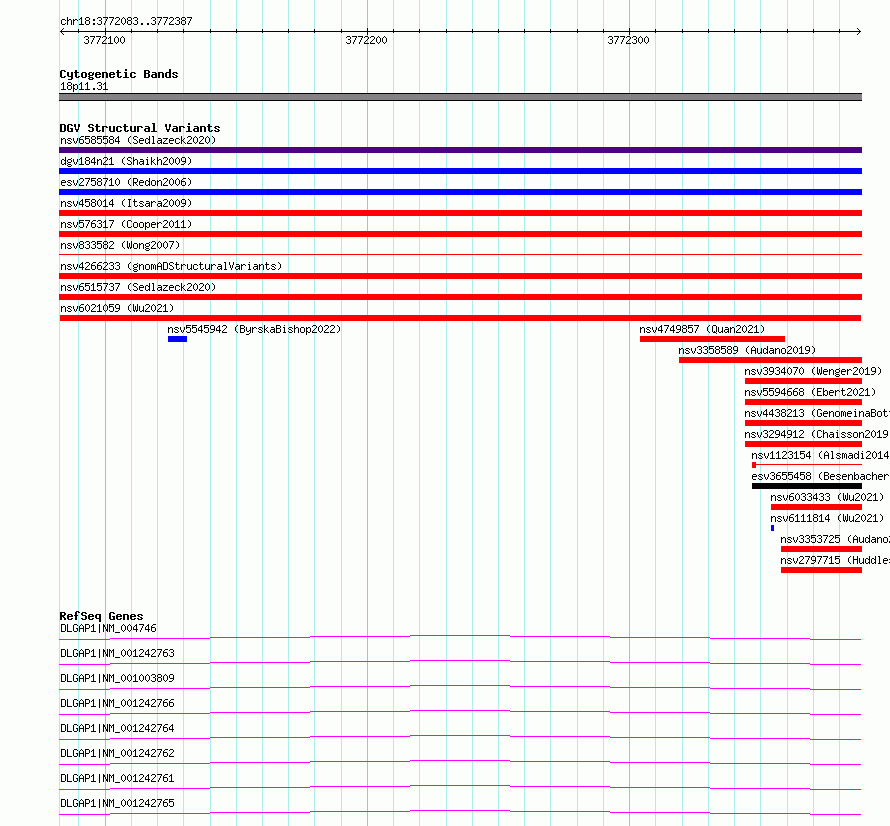890x826 pixels.
Task: Select DLGAP1|NM_001242762 transcript
Action: 117,753
